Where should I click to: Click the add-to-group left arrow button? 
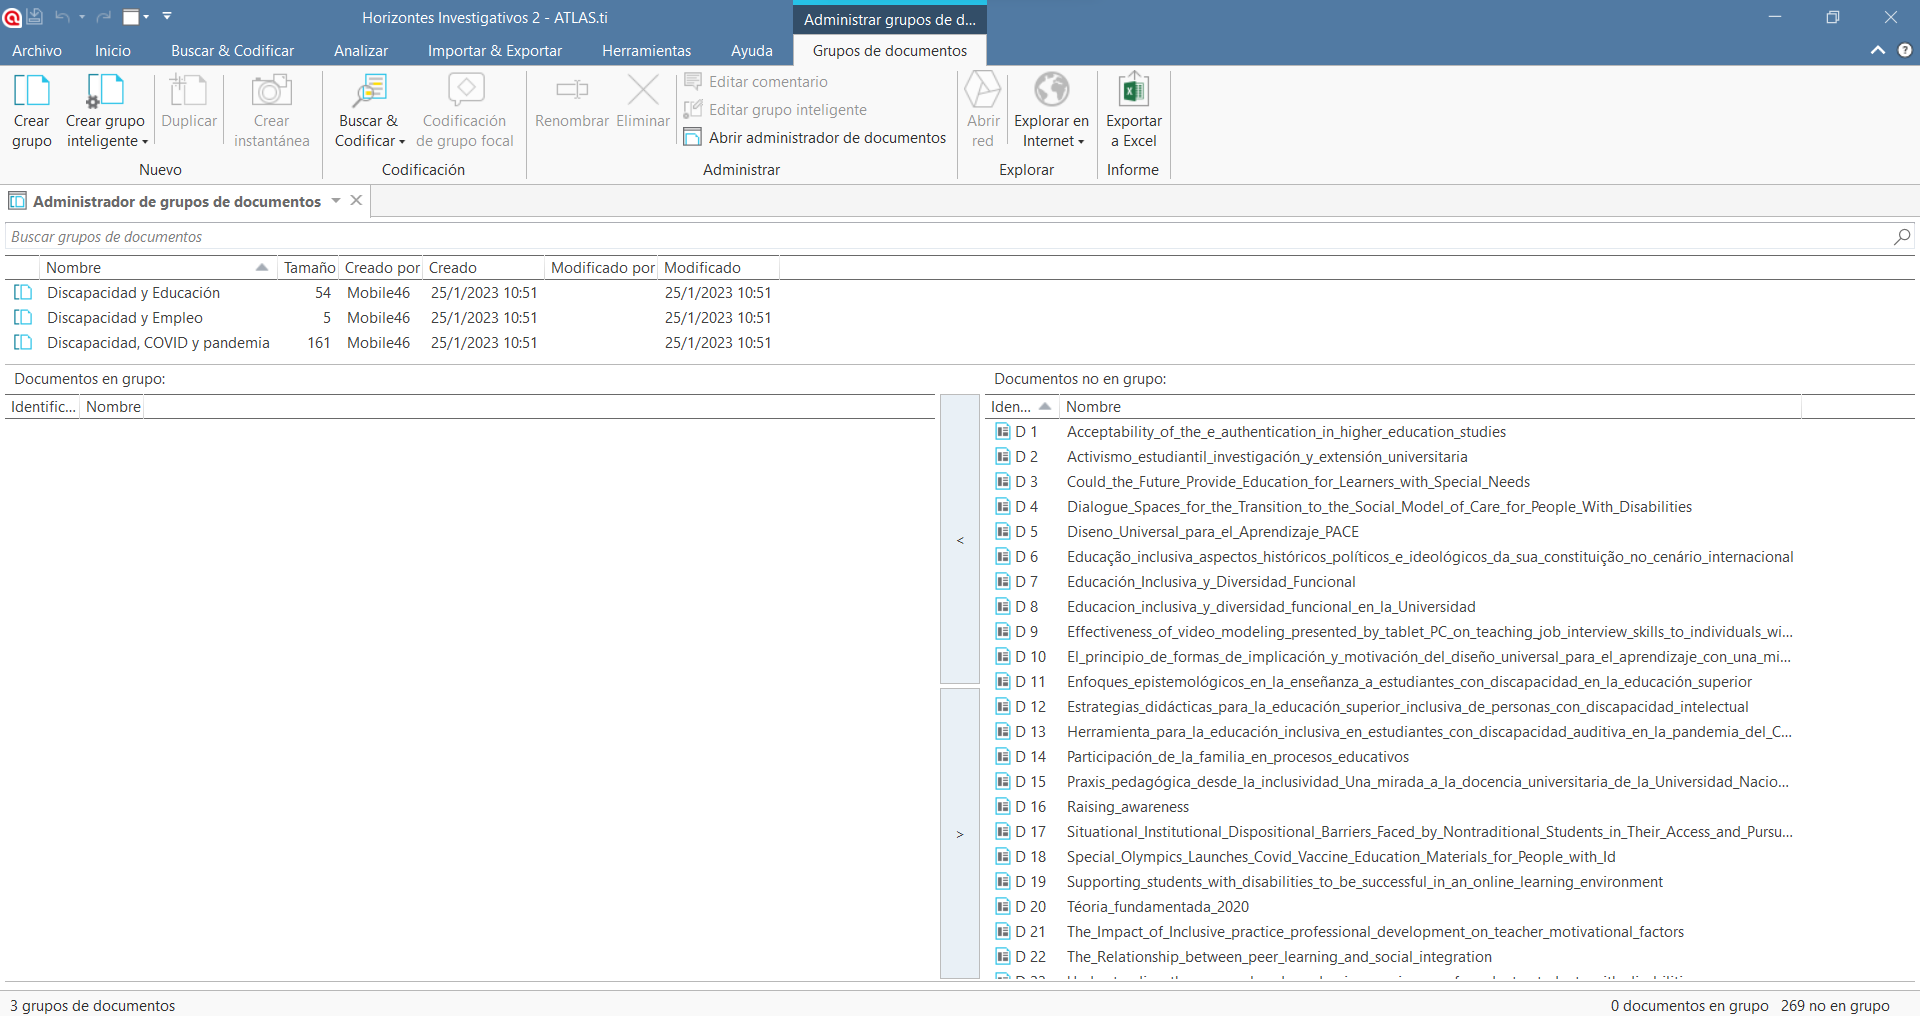point(960,540)
